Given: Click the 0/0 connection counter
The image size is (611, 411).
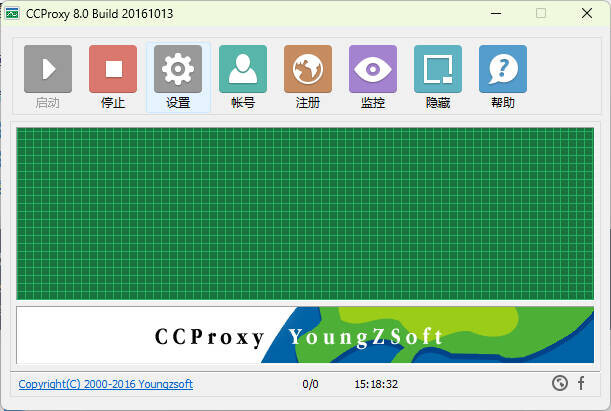Looking at the screenshot, I should 310,384.
